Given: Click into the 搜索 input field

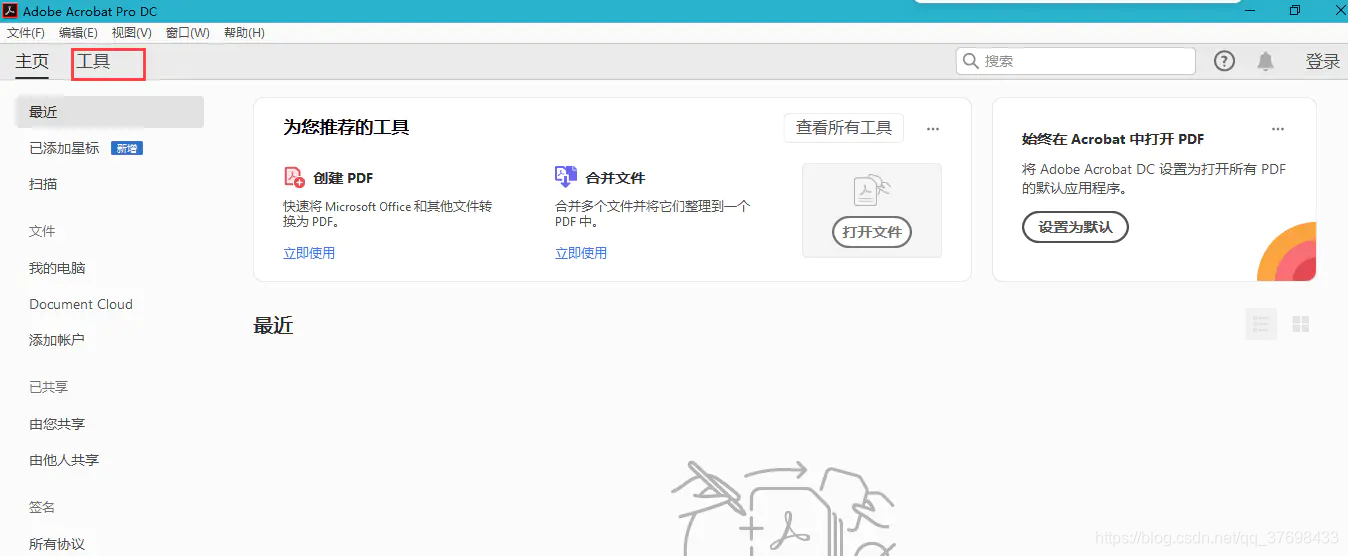Looking at the screenshot, I should [x=1076, y=61].
